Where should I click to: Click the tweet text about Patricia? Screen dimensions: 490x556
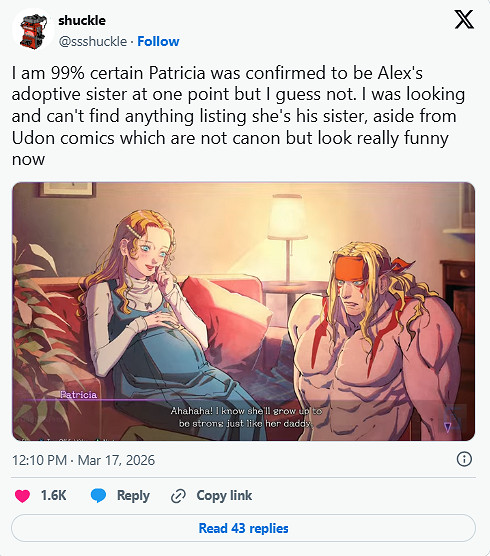pyautogui.click(x=238, y=116)
